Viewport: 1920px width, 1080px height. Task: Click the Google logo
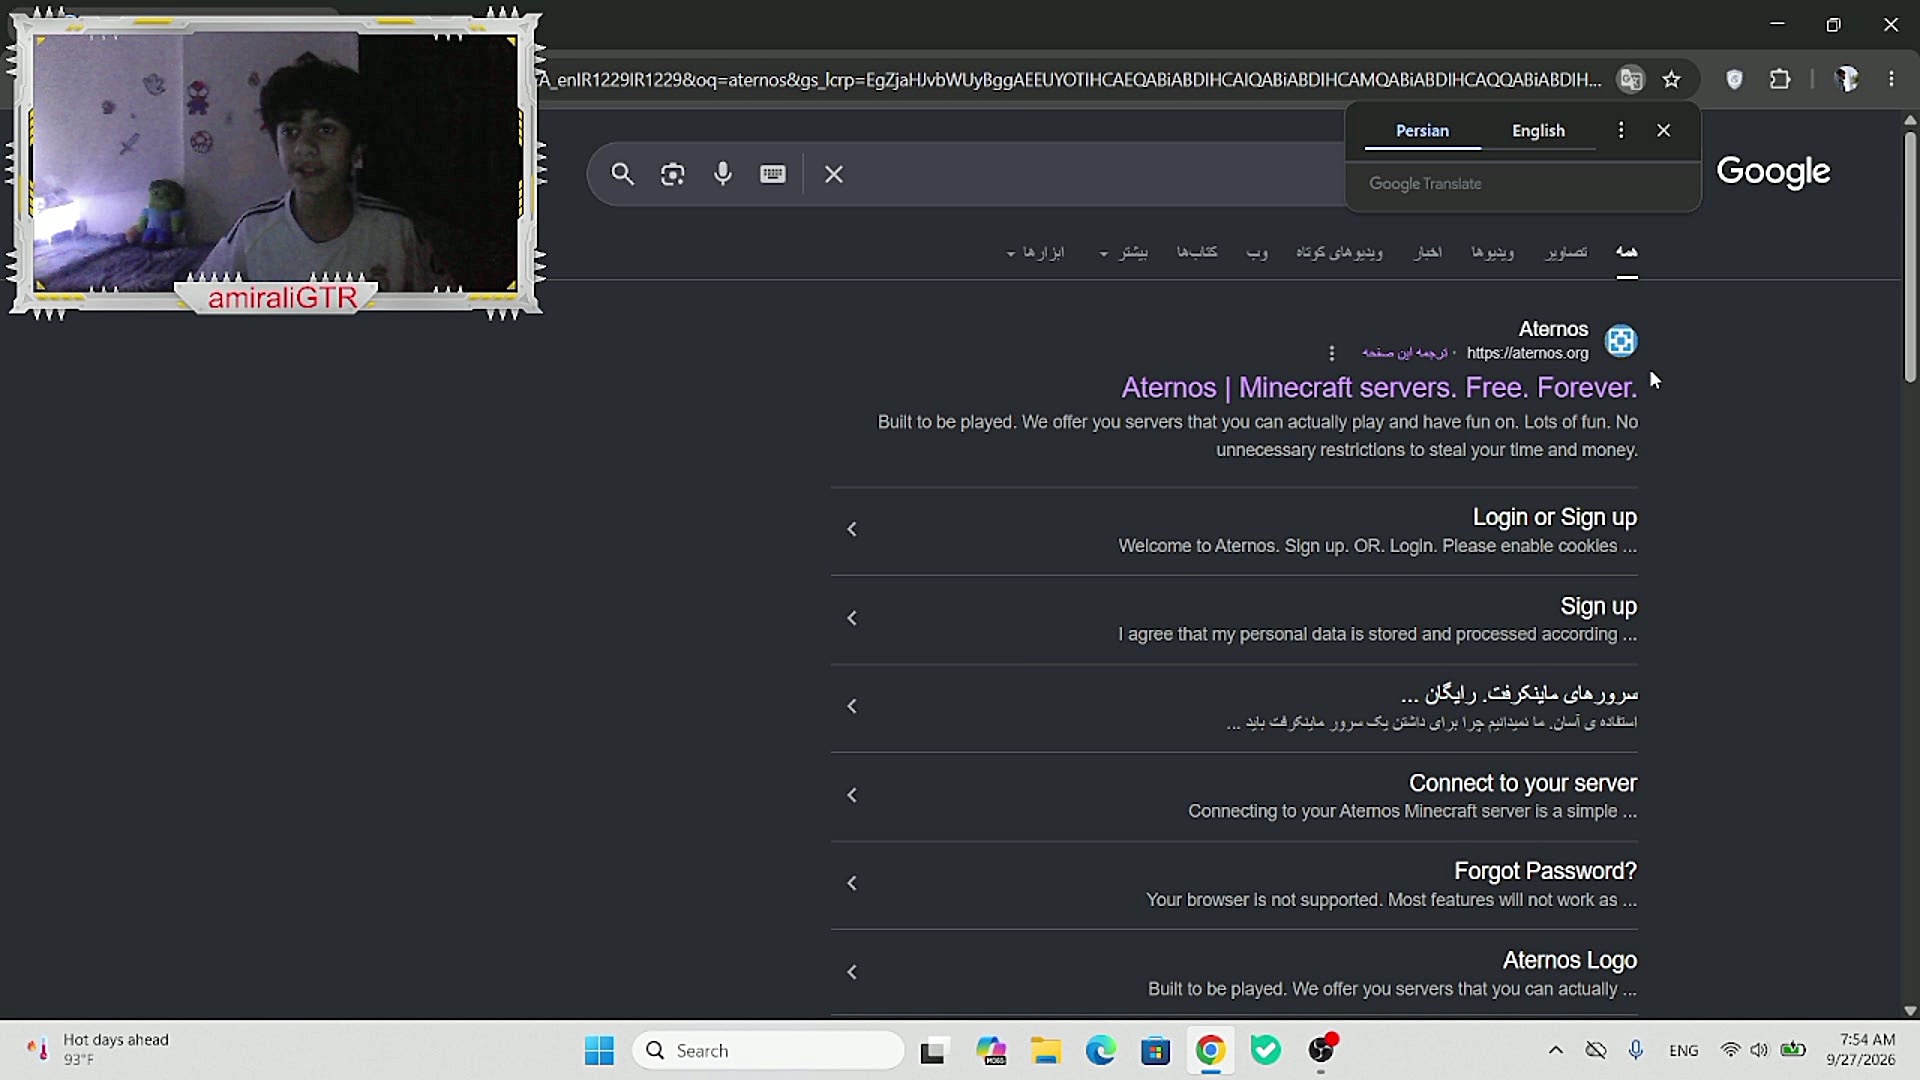pos(1773,172)
